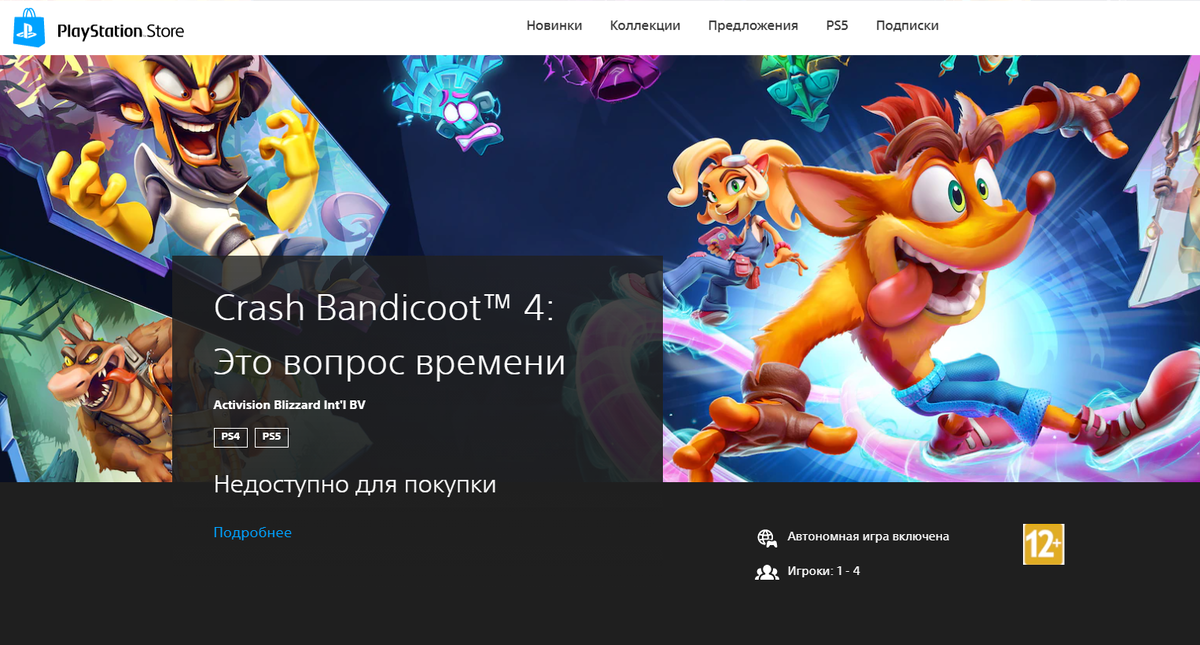Viewport: 1200px width, 645px height.
Task: Select the PS4 platform badge
Action: pos(230,437)
